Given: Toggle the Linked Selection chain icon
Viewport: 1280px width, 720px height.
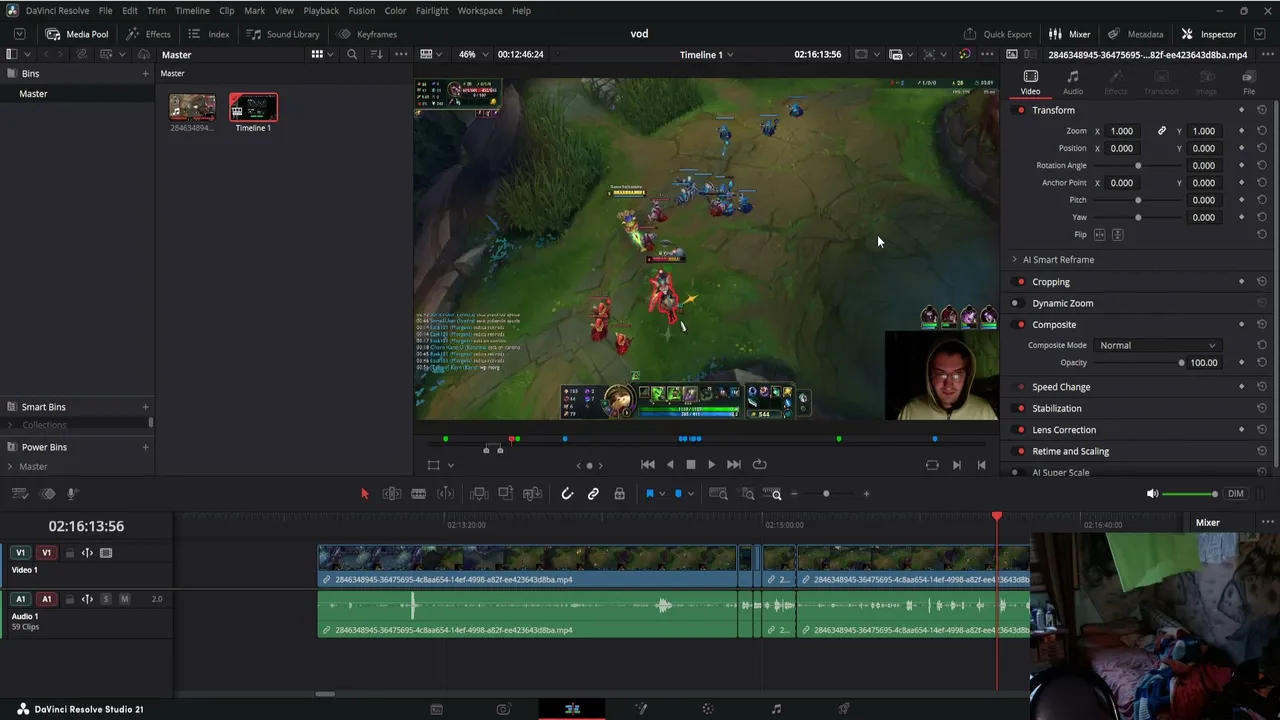Looking at the screenshot, I should pos(593,494).
